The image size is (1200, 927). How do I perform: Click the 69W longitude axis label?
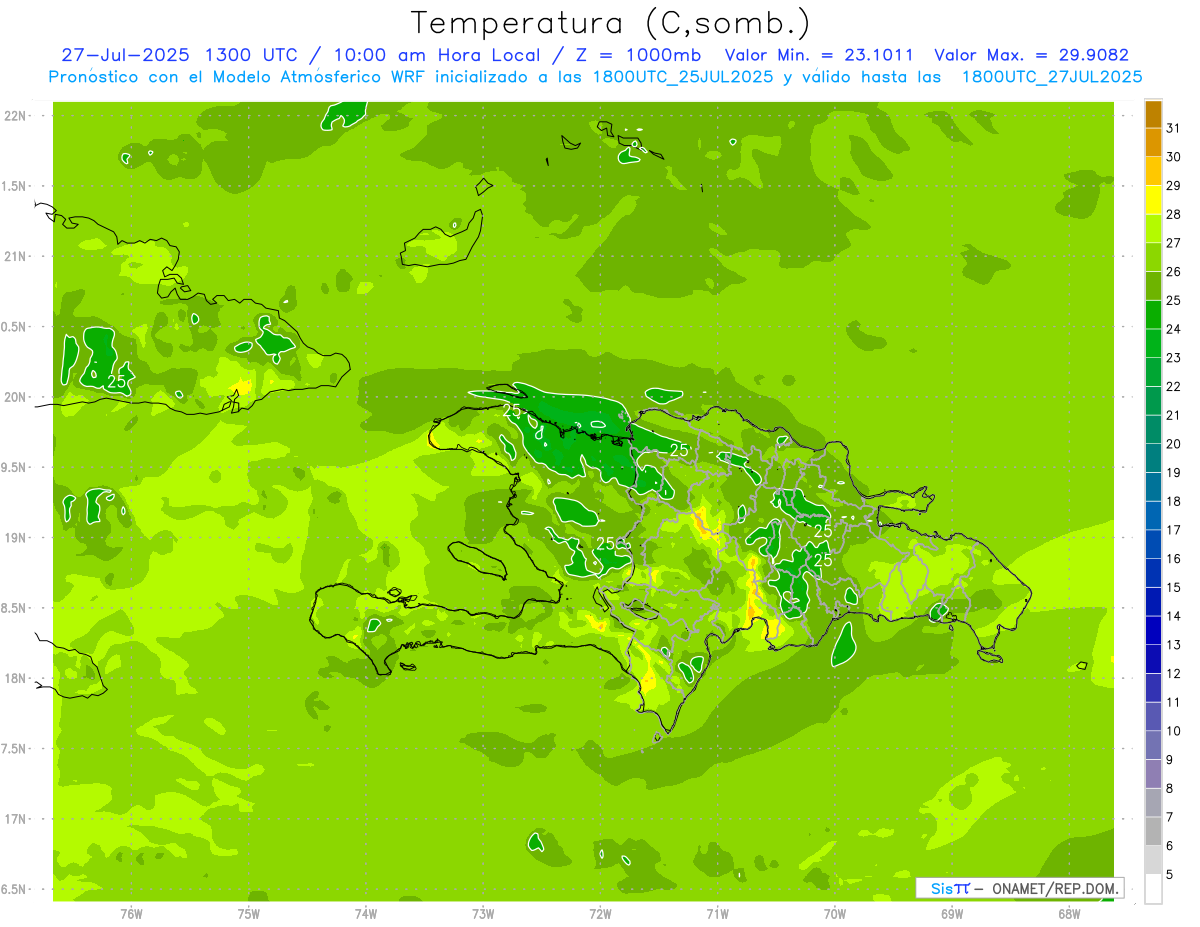[952, 914]
